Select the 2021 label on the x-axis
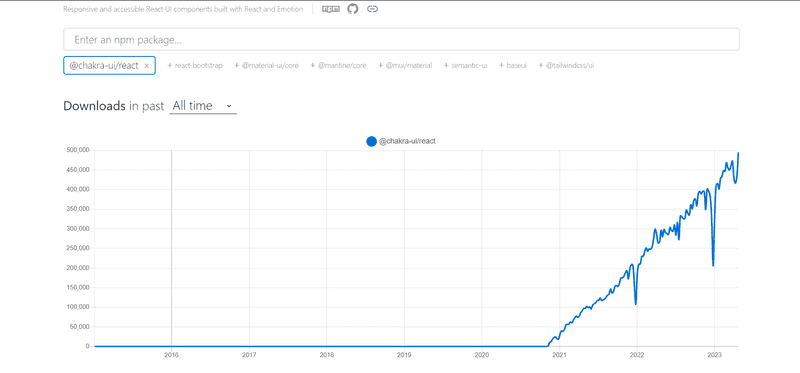The image size is (800, 373). tap(559, 354)
